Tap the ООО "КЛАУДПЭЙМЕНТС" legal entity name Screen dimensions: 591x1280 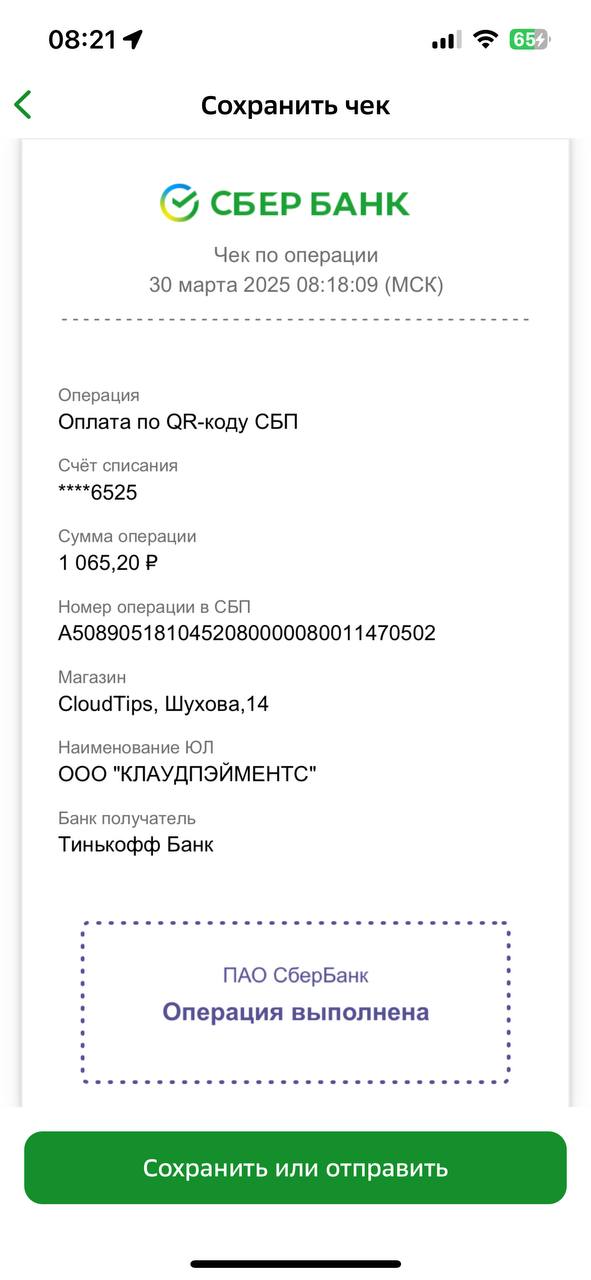click(x=188, y=774)
